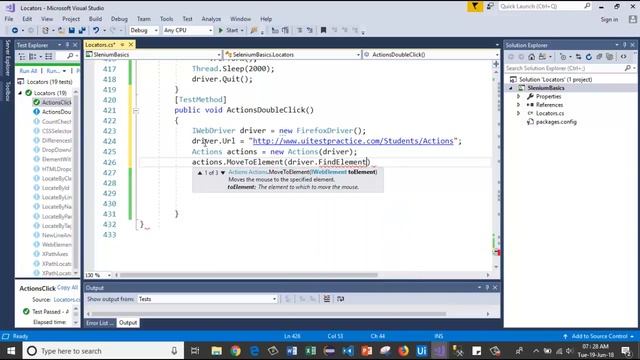Click the group-by icon in Test Explorer toolbar

[33, 56]
